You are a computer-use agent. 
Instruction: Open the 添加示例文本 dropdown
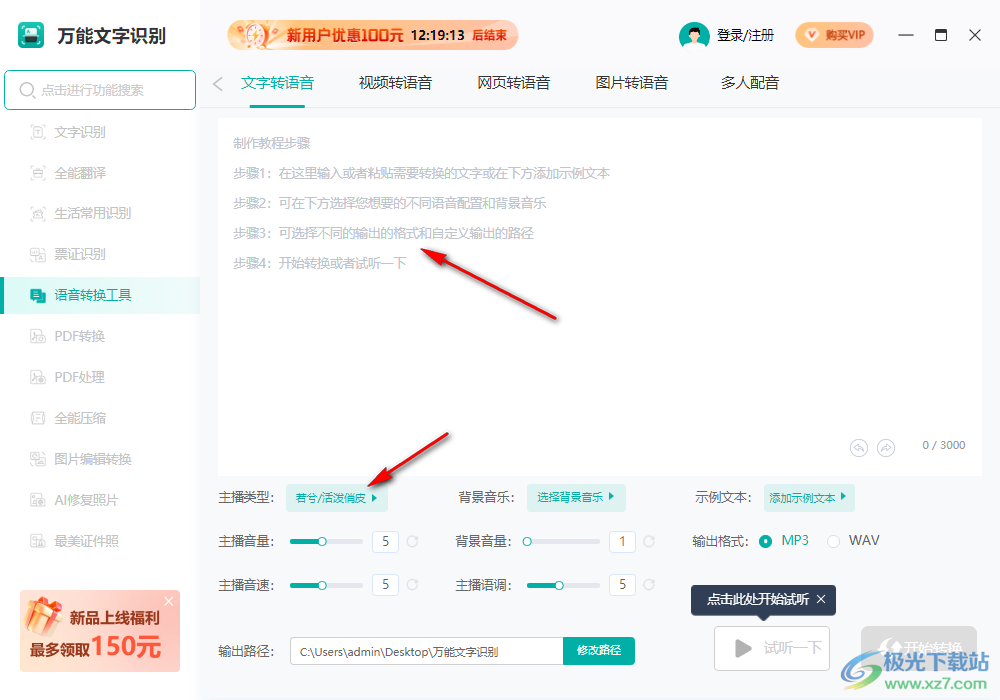(809, 498)
